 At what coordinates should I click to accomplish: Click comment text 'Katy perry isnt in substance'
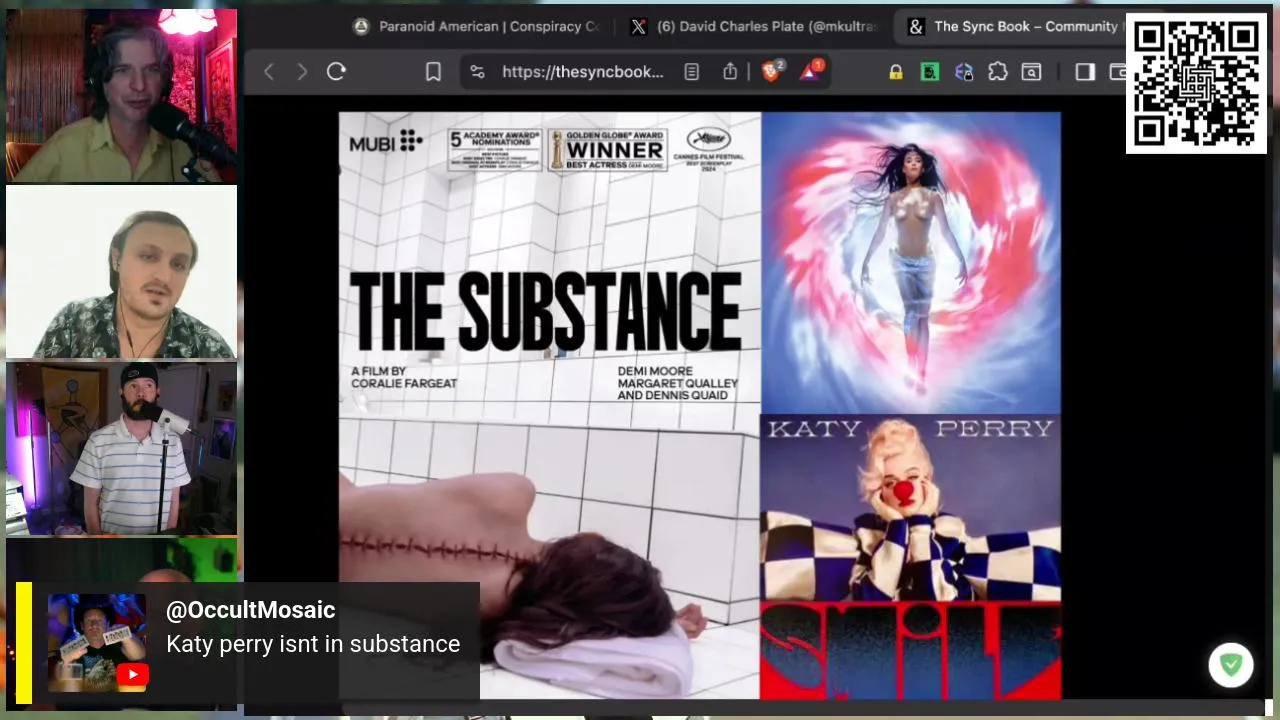tap(313, 644)
